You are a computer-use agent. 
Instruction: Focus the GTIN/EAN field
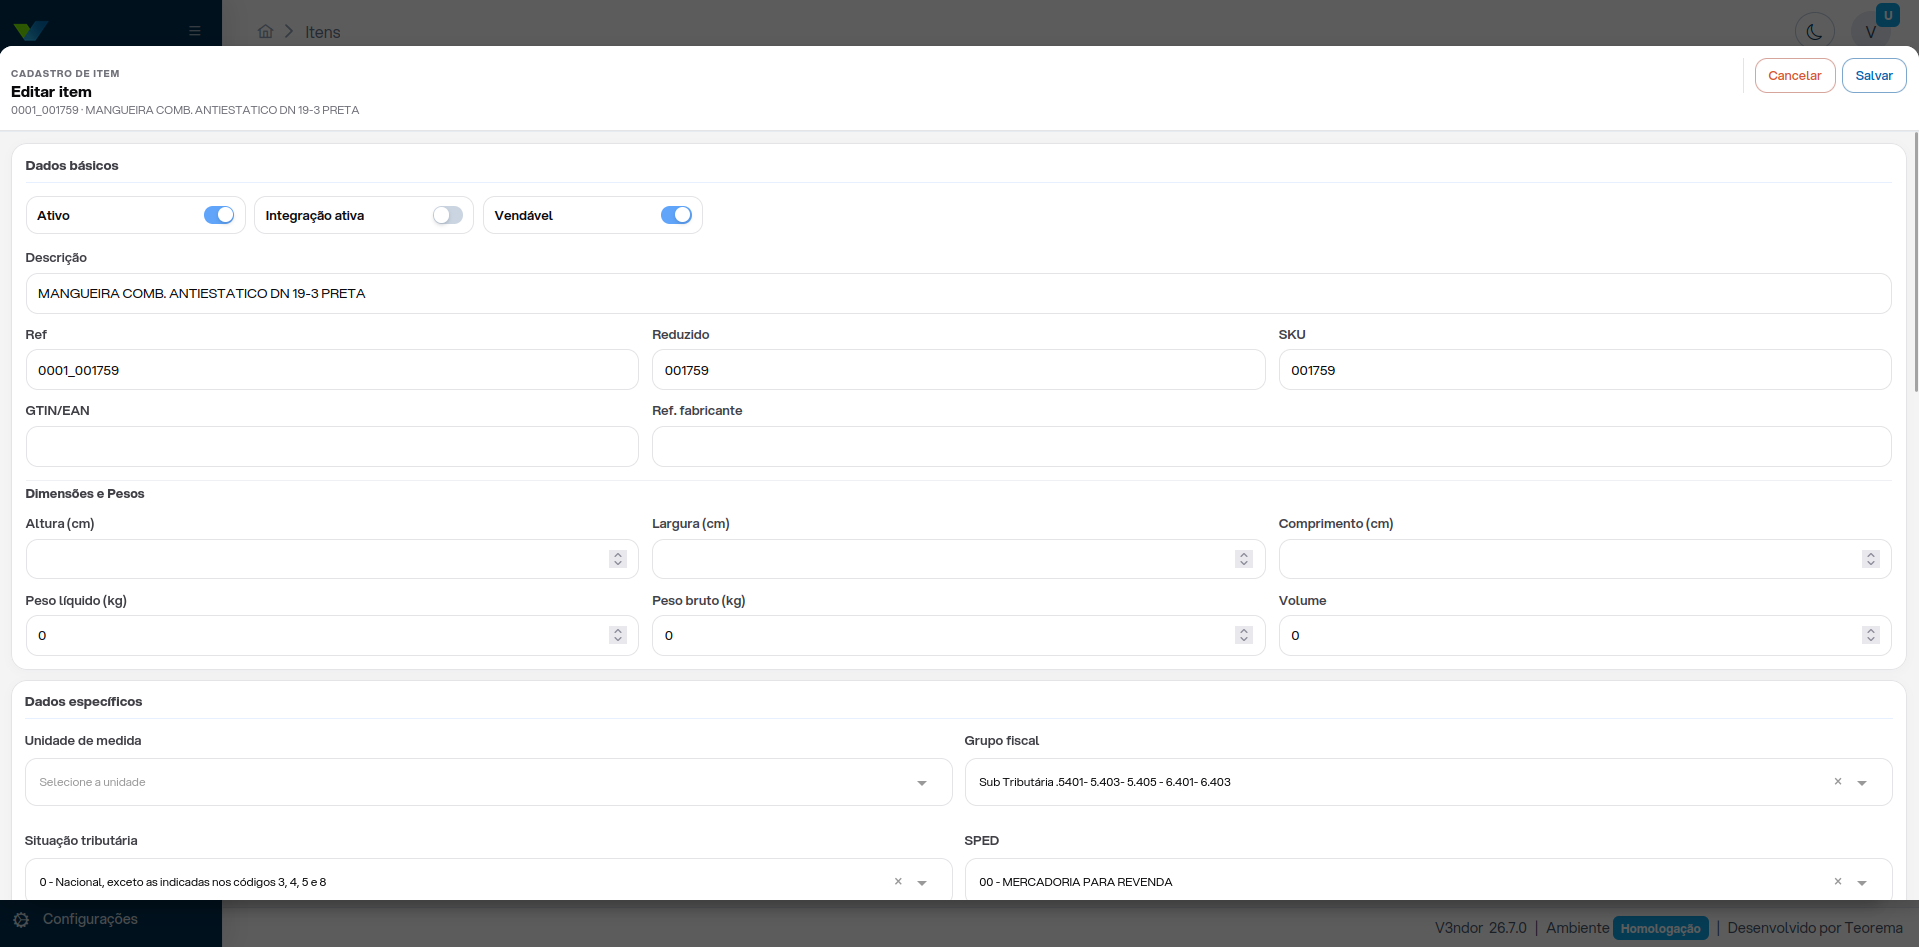click(x=332, y=447)
